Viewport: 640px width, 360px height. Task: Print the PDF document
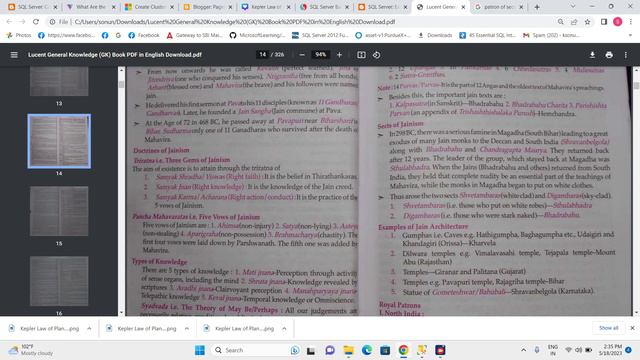609,55
